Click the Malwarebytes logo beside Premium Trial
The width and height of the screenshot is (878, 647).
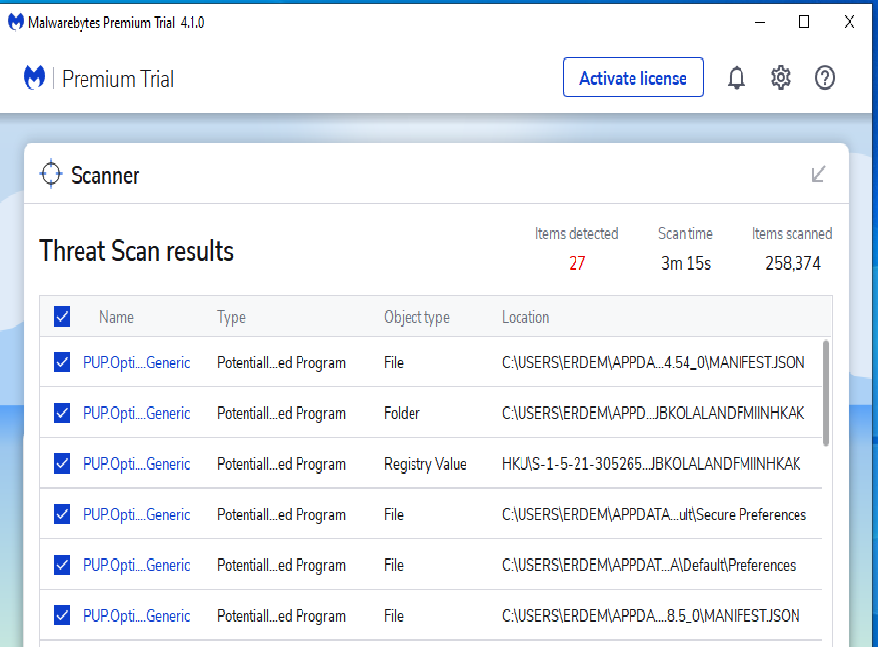(35, 78)
